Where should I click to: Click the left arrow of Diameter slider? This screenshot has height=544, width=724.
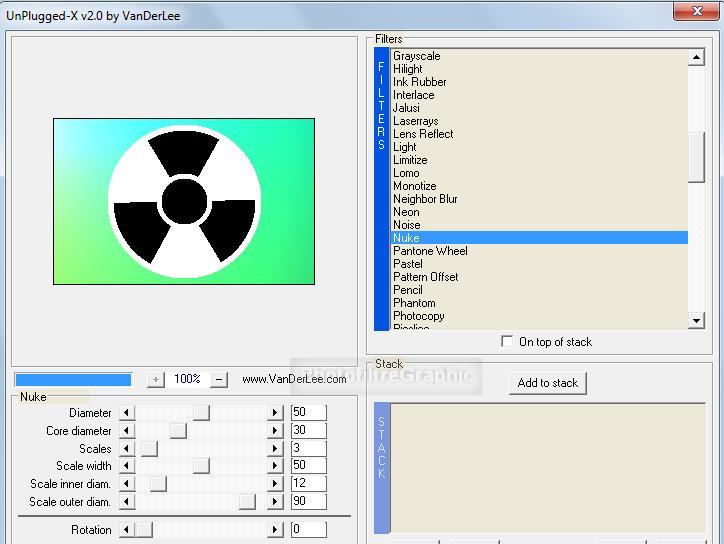[x=127, y=412]
